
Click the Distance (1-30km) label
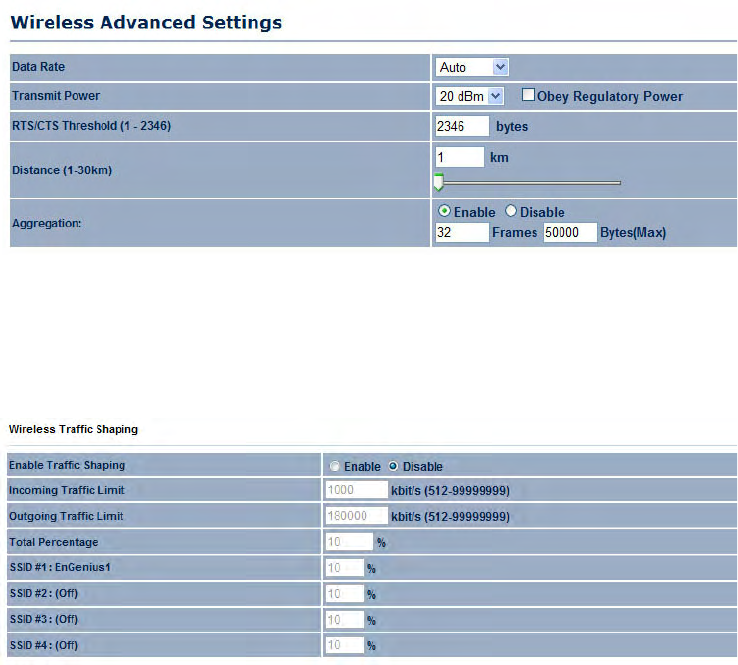click(62, 170)
